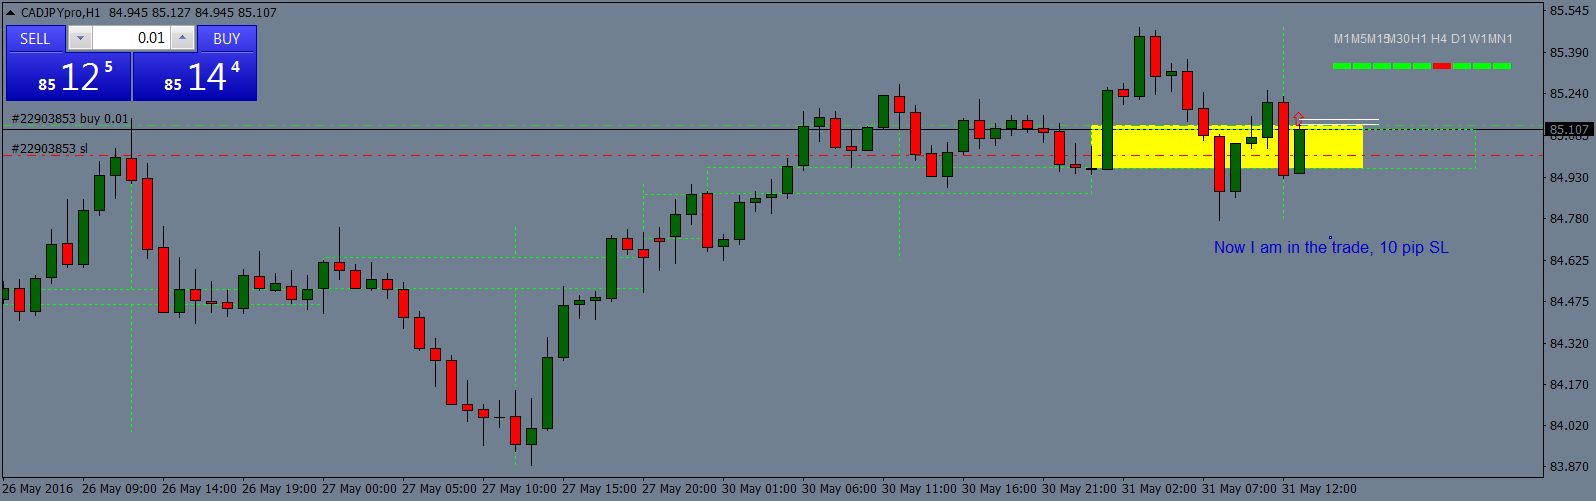Click the buy price tile 85.144
Viewport: 1596px width, 501px height.
195,77
